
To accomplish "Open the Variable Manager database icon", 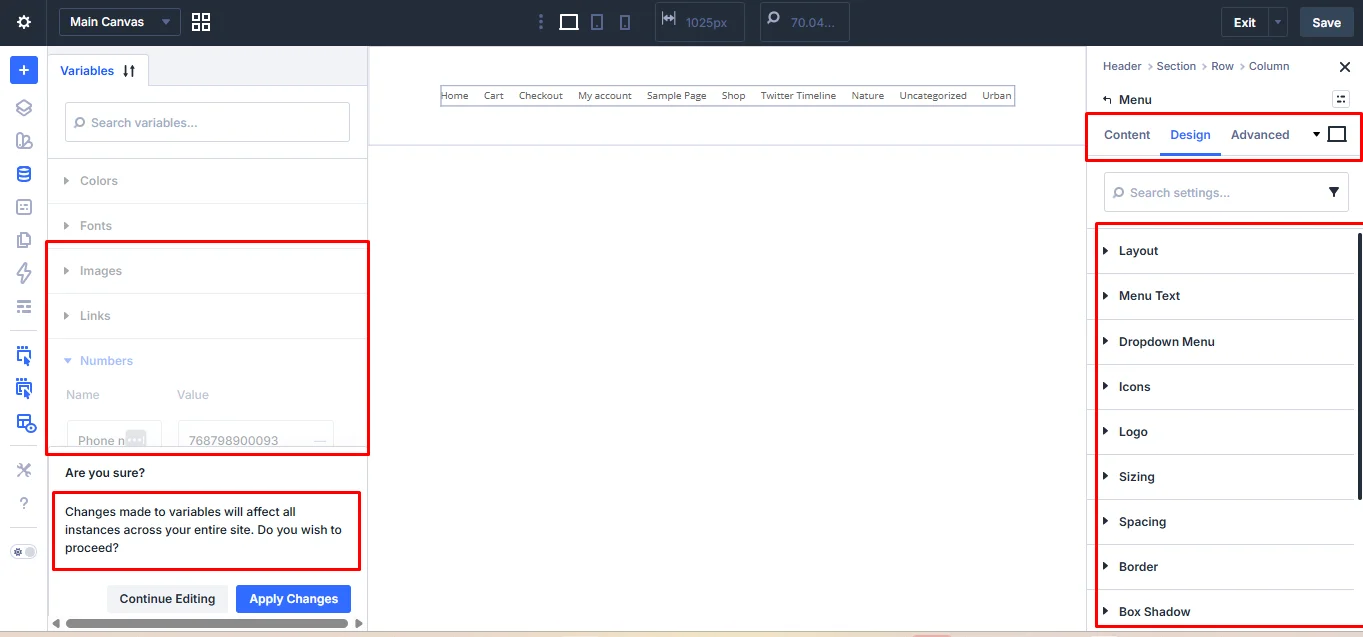I will [24, 174].
